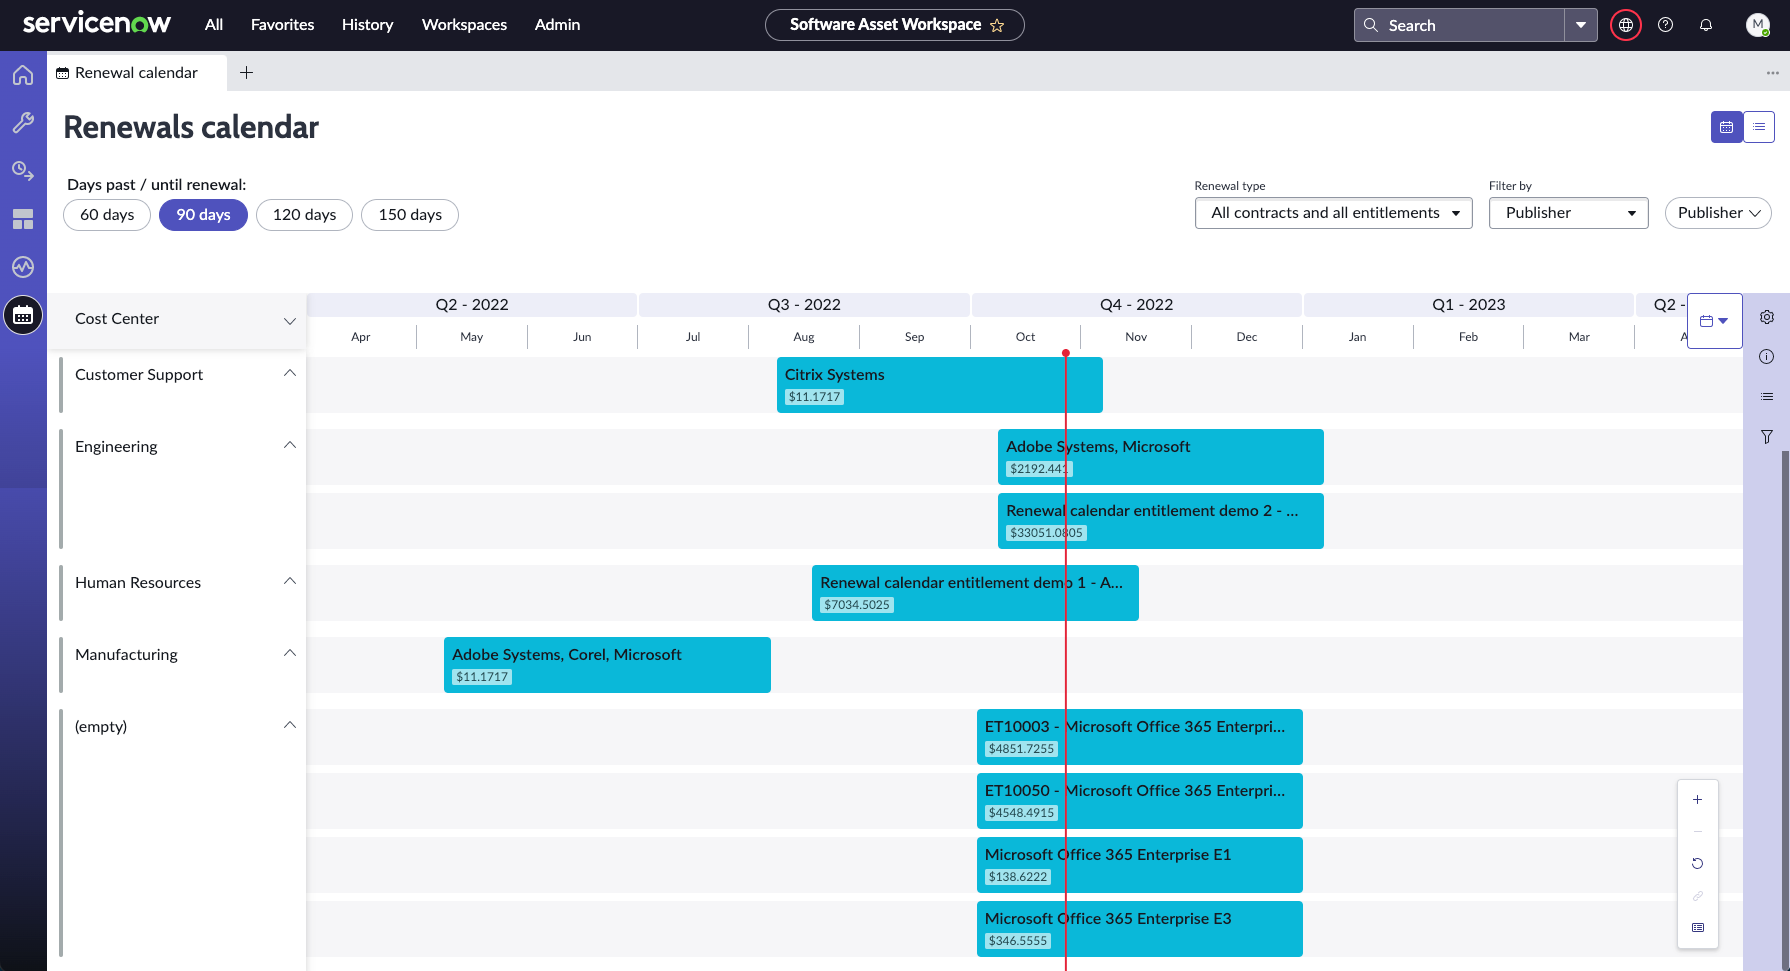
Task: Open the dashboard layout icon in sidebar
Action: 23,219
